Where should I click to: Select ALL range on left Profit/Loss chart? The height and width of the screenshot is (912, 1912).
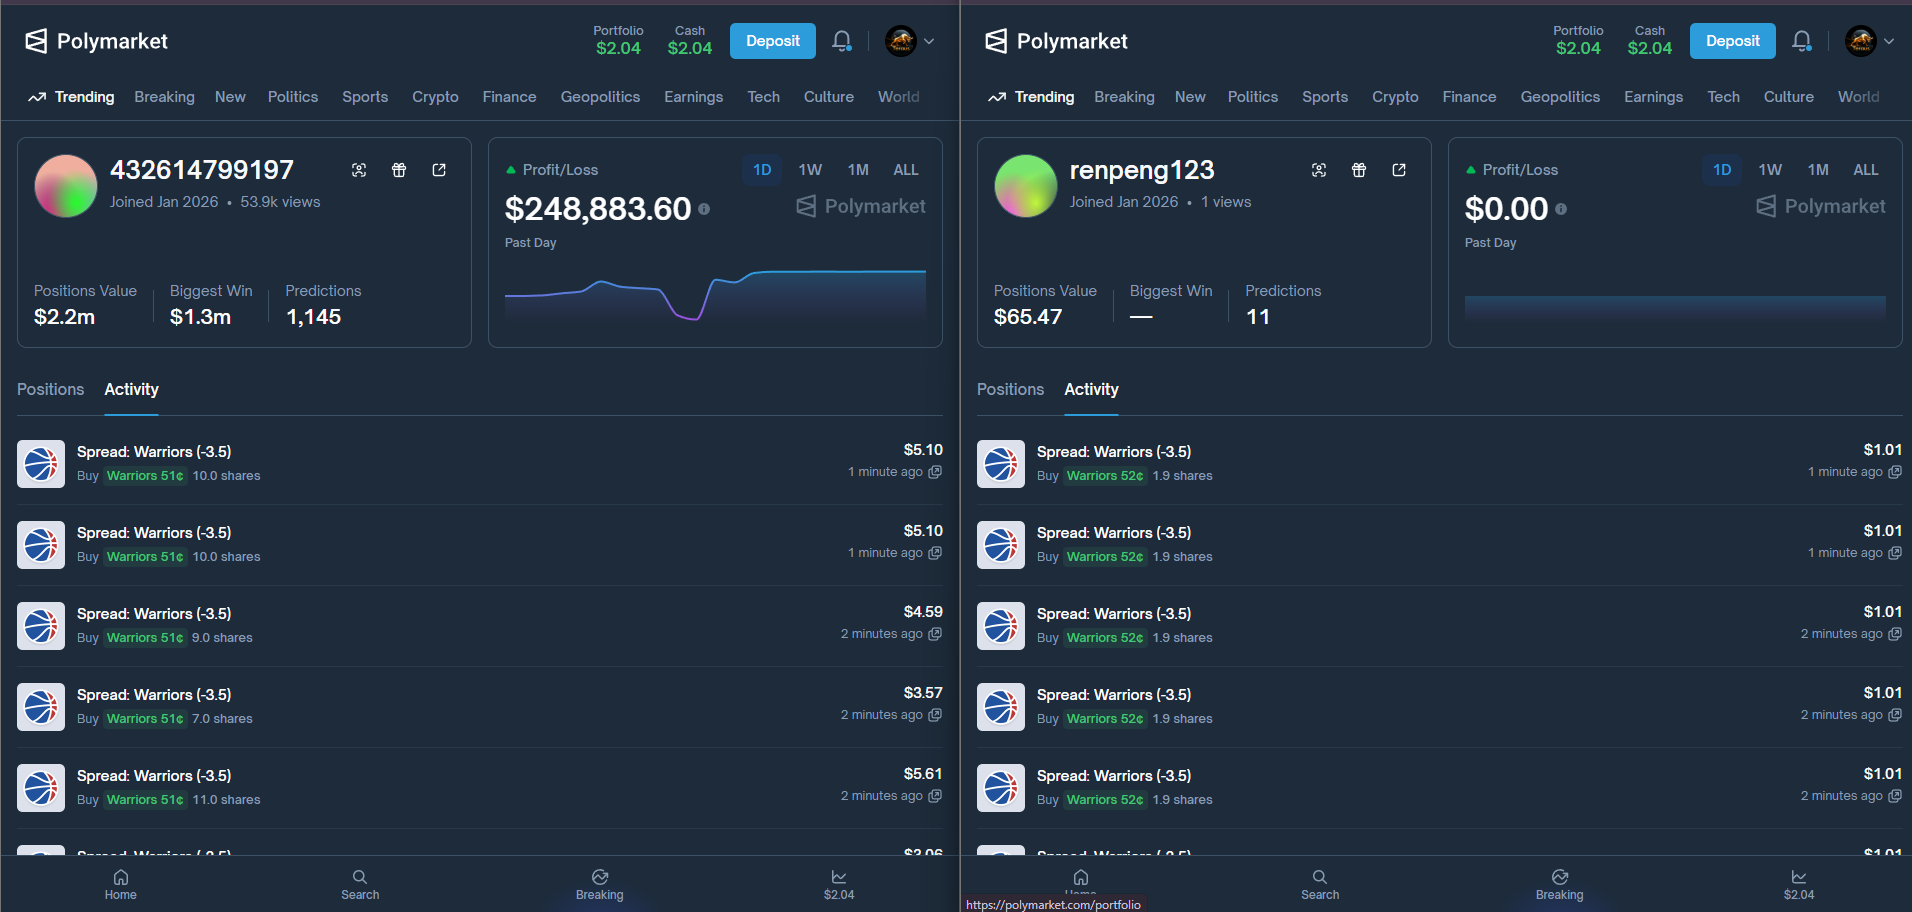pos(906,170)
